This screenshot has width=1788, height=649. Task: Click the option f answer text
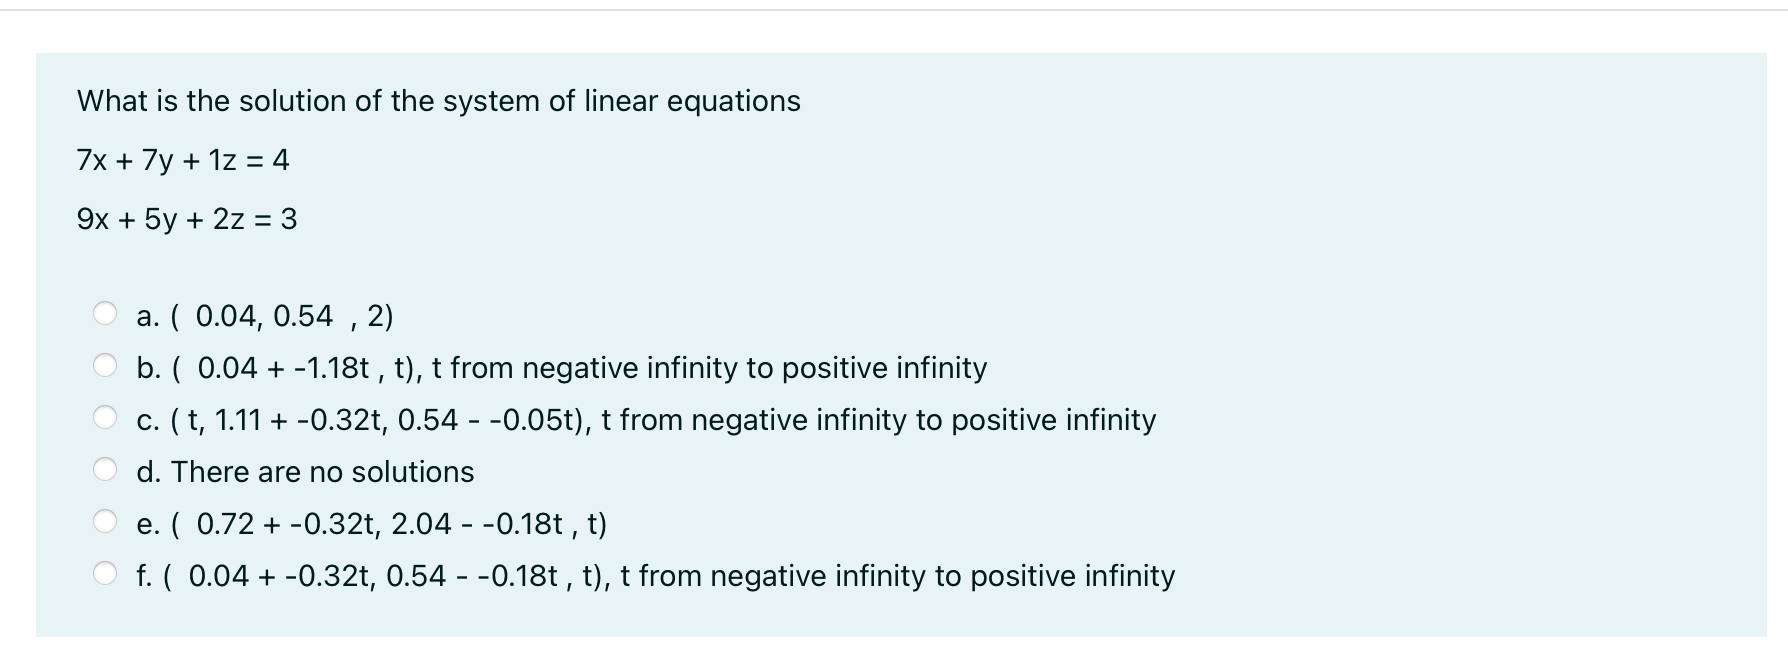(655, 576)
